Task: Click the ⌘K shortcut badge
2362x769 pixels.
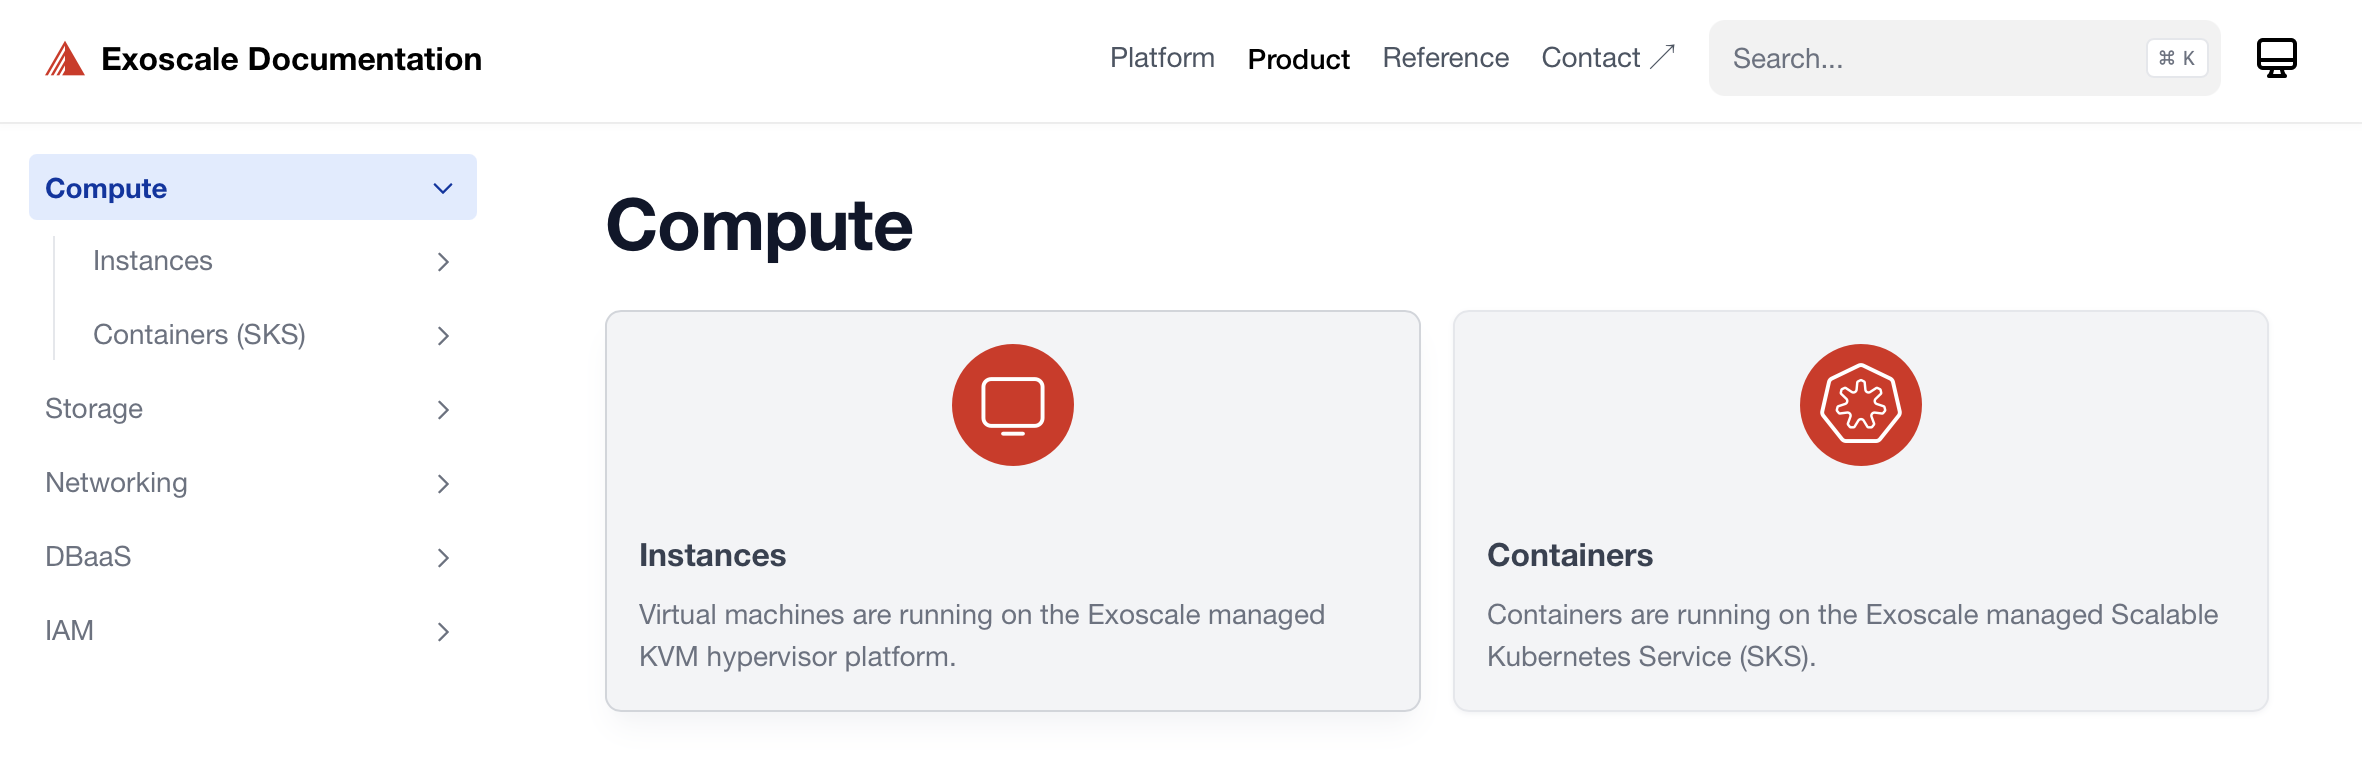Action: 2177,58
